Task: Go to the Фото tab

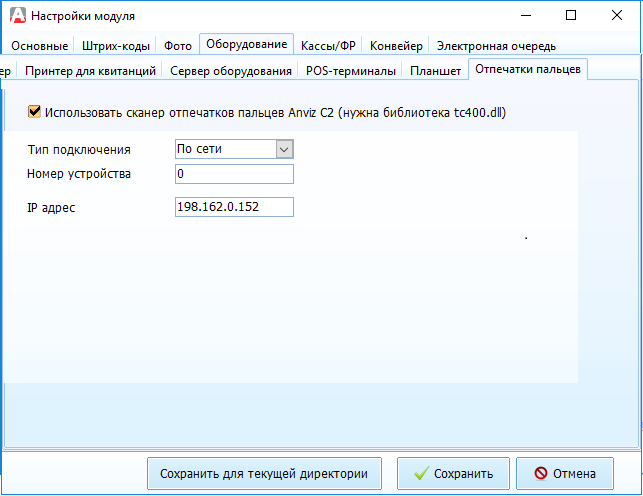Action: click(178, 46)
